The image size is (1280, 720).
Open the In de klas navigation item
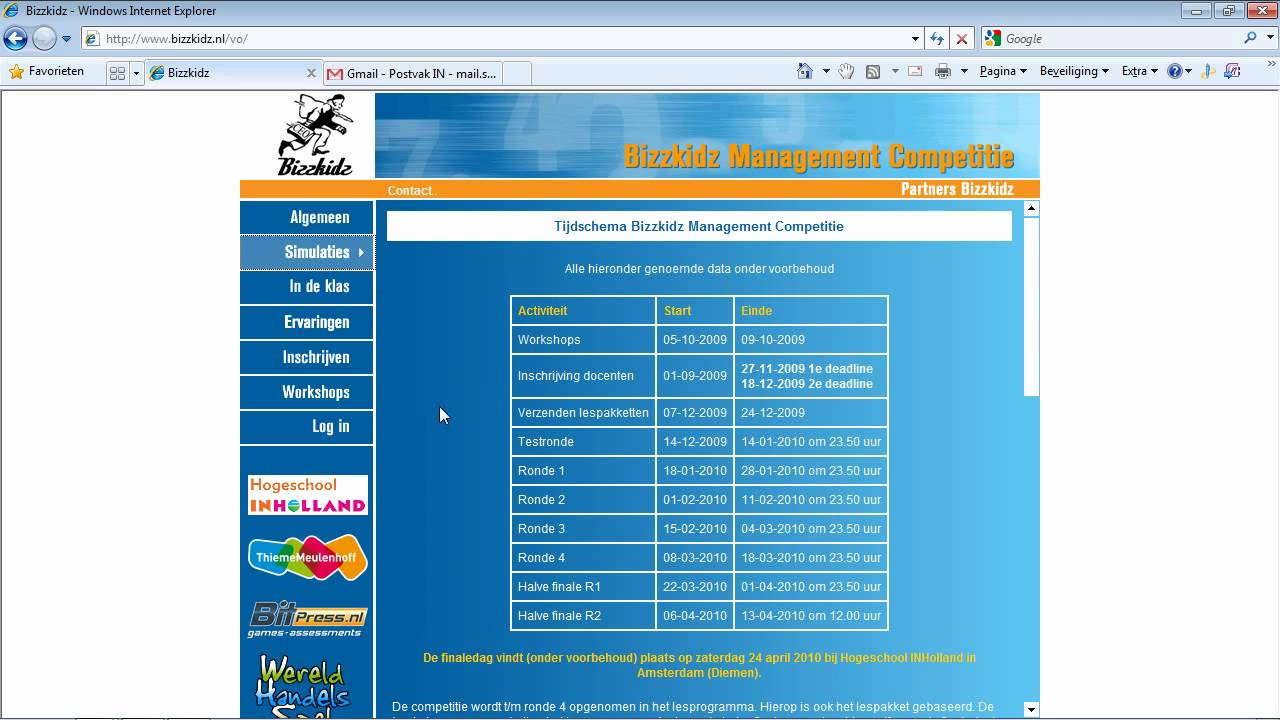pos(307,286)
